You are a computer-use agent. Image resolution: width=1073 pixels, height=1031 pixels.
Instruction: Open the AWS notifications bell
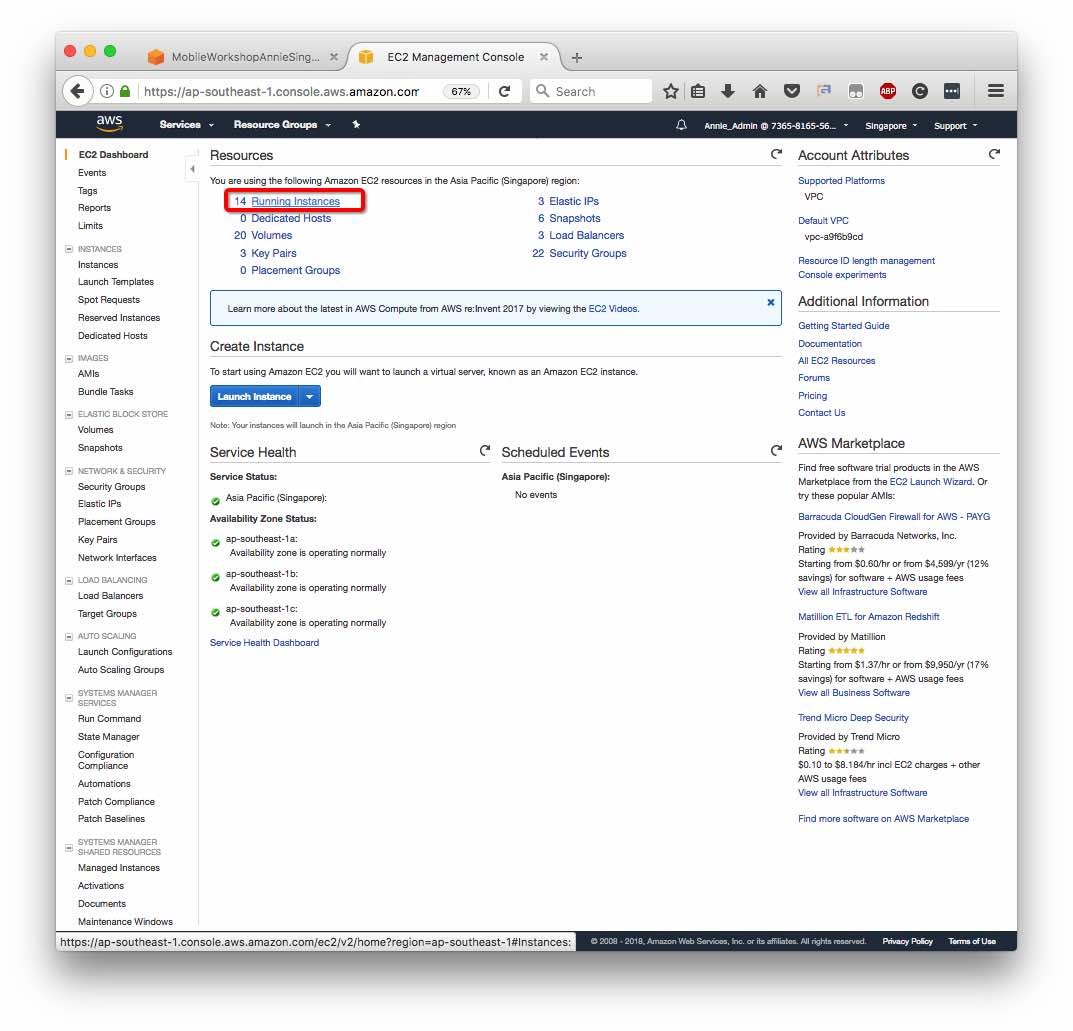pos(681,125)
